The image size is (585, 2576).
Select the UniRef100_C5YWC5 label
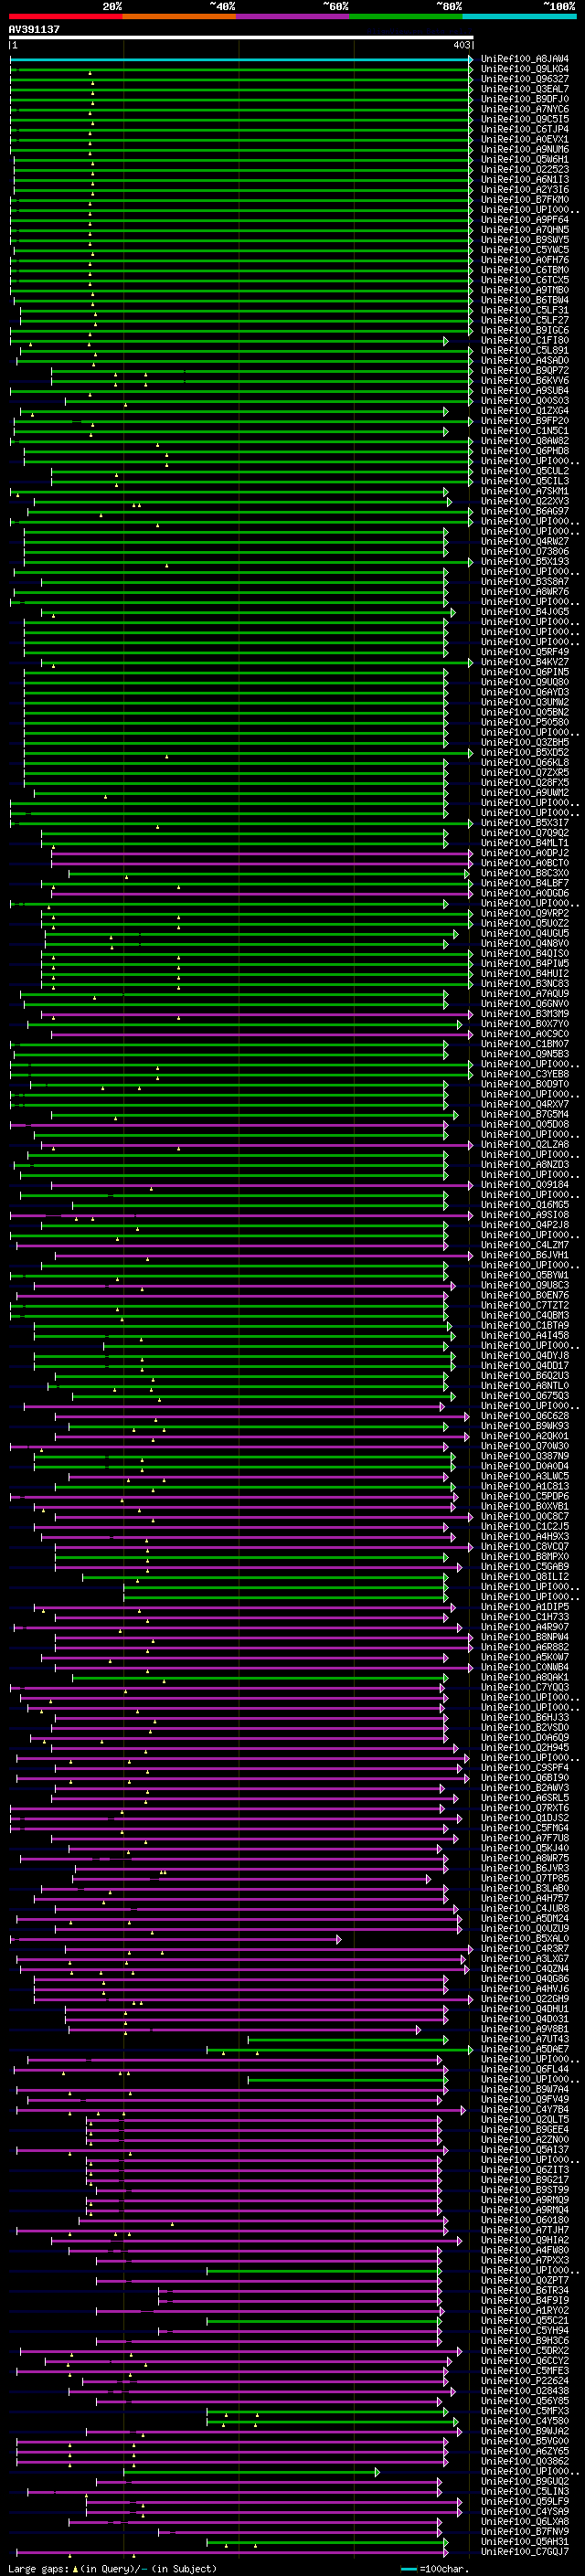[x=525, y=250]
